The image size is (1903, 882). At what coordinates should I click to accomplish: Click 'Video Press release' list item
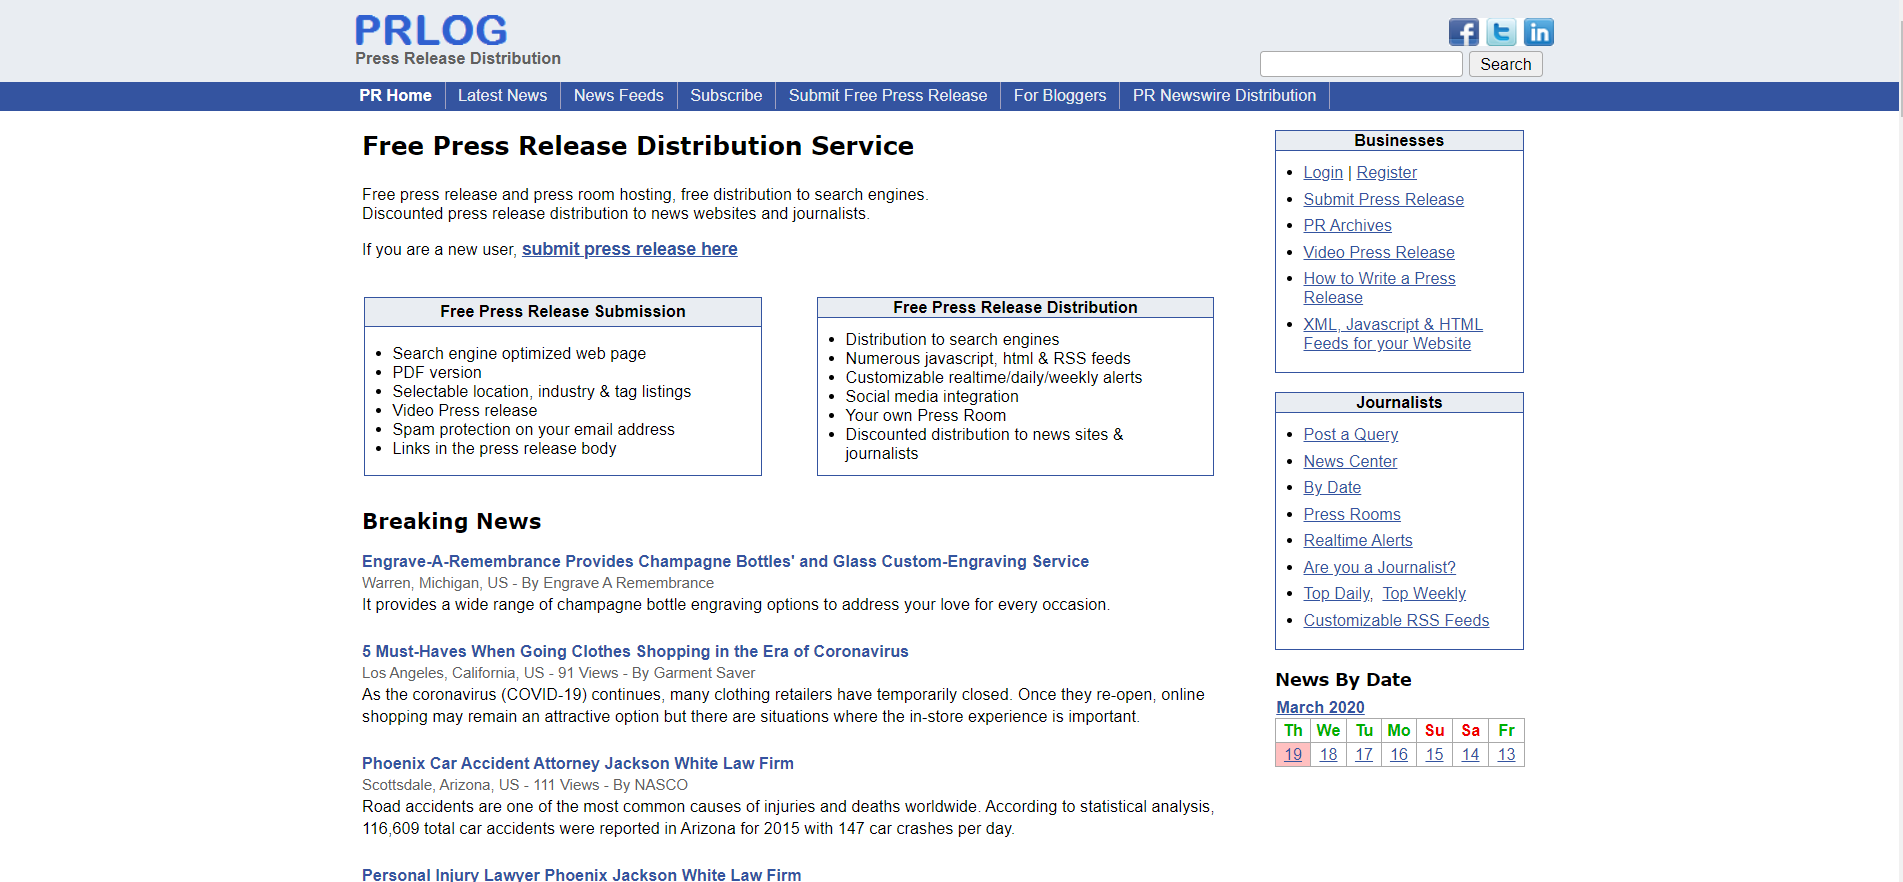[x=464, y=410]
